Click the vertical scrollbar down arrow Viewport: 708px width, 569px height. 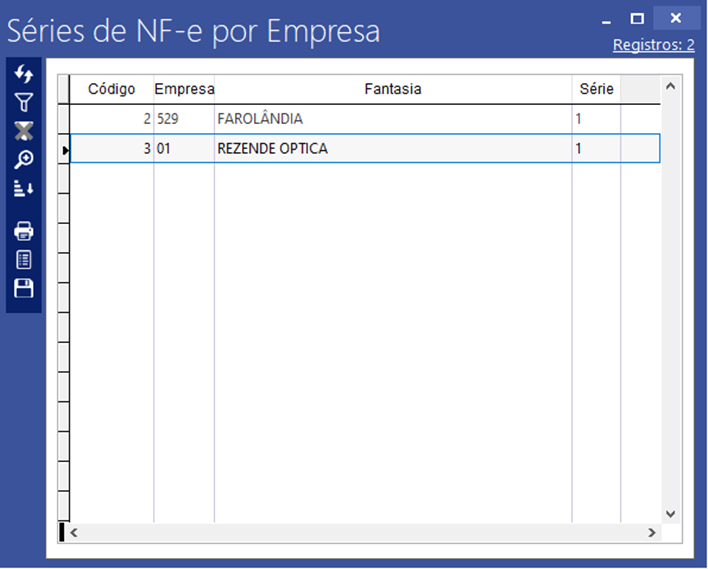coord(671,513)
